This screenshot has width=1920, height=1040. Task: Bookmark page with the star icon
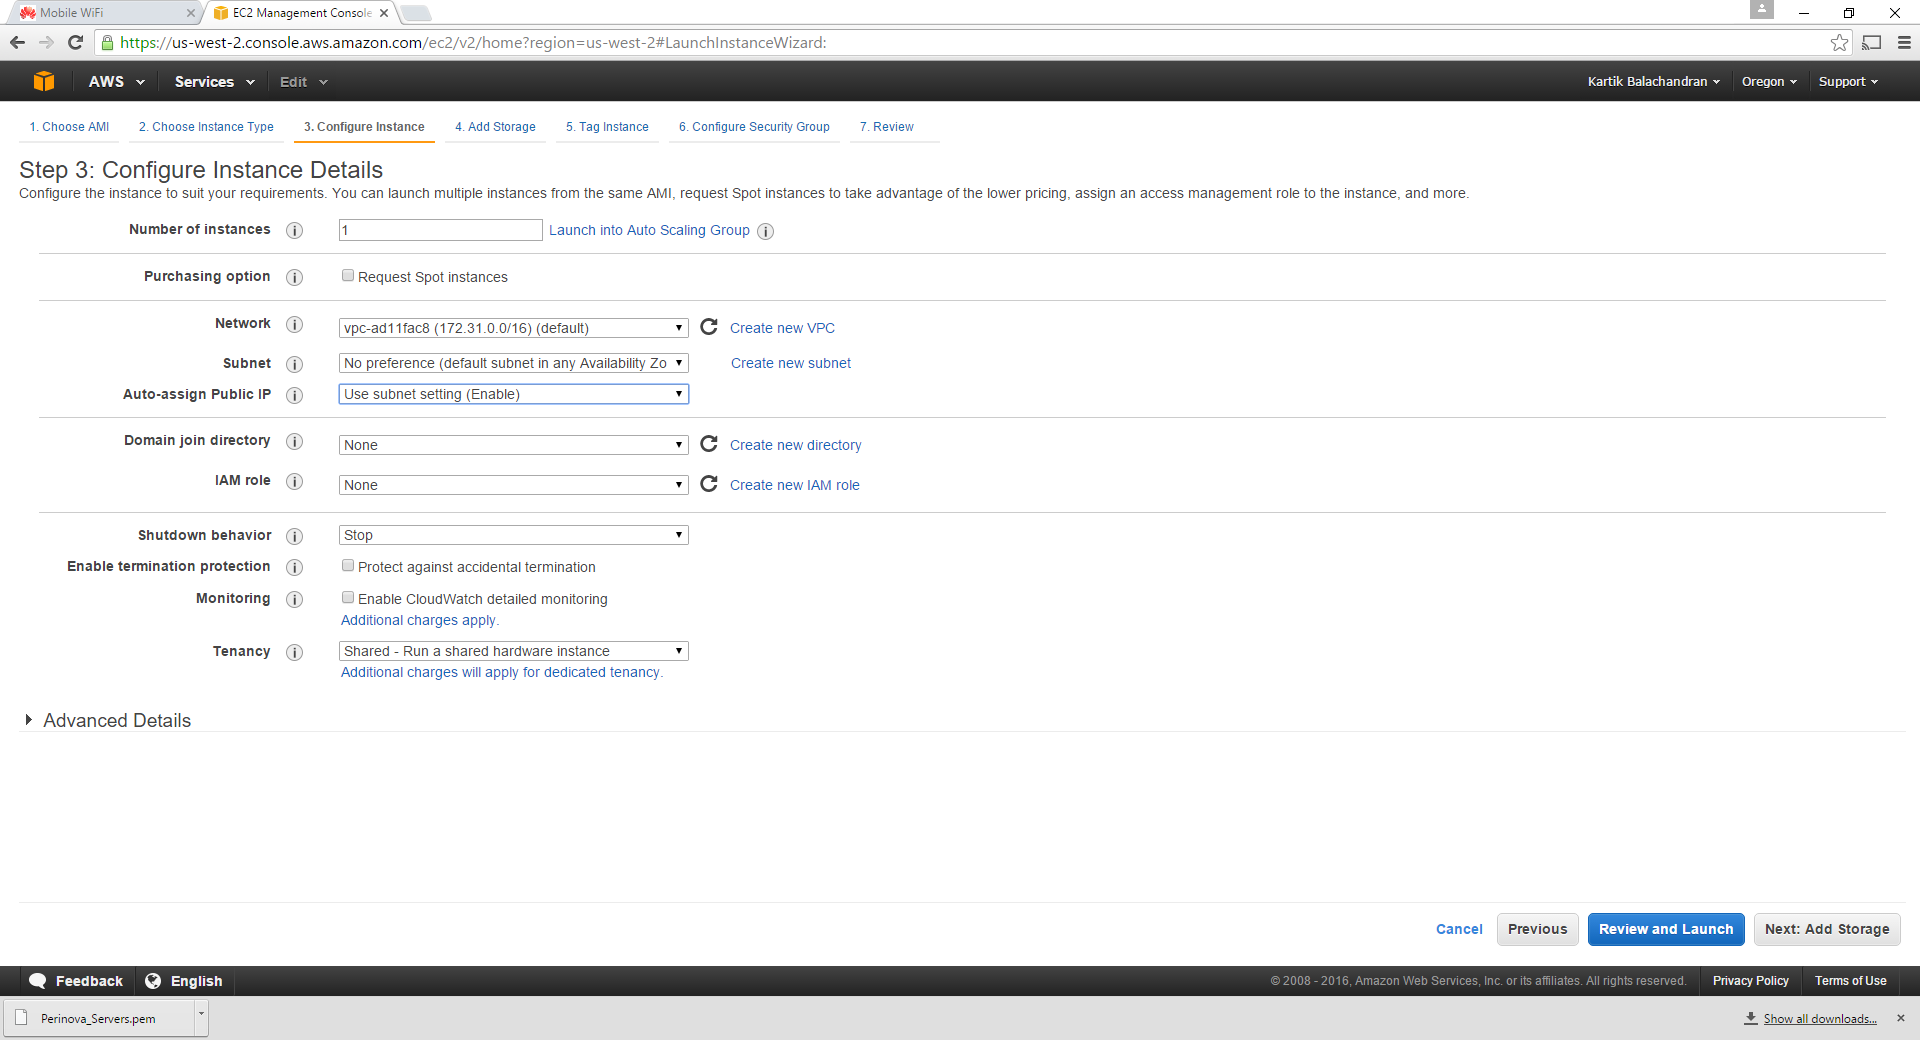1839,42
